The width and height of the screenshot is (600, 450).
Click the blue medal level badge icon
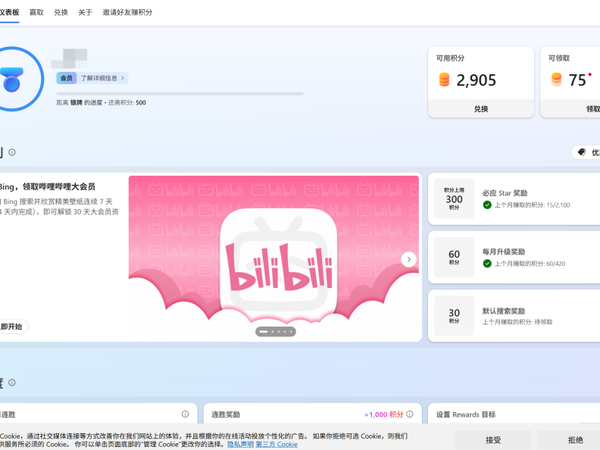coord(12,79)
